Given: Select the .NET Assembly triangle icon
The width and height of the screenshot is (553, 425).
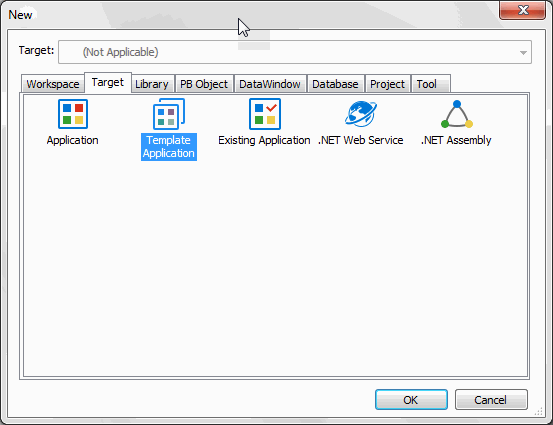Looking at the screenshot, I should coord(457,114).
